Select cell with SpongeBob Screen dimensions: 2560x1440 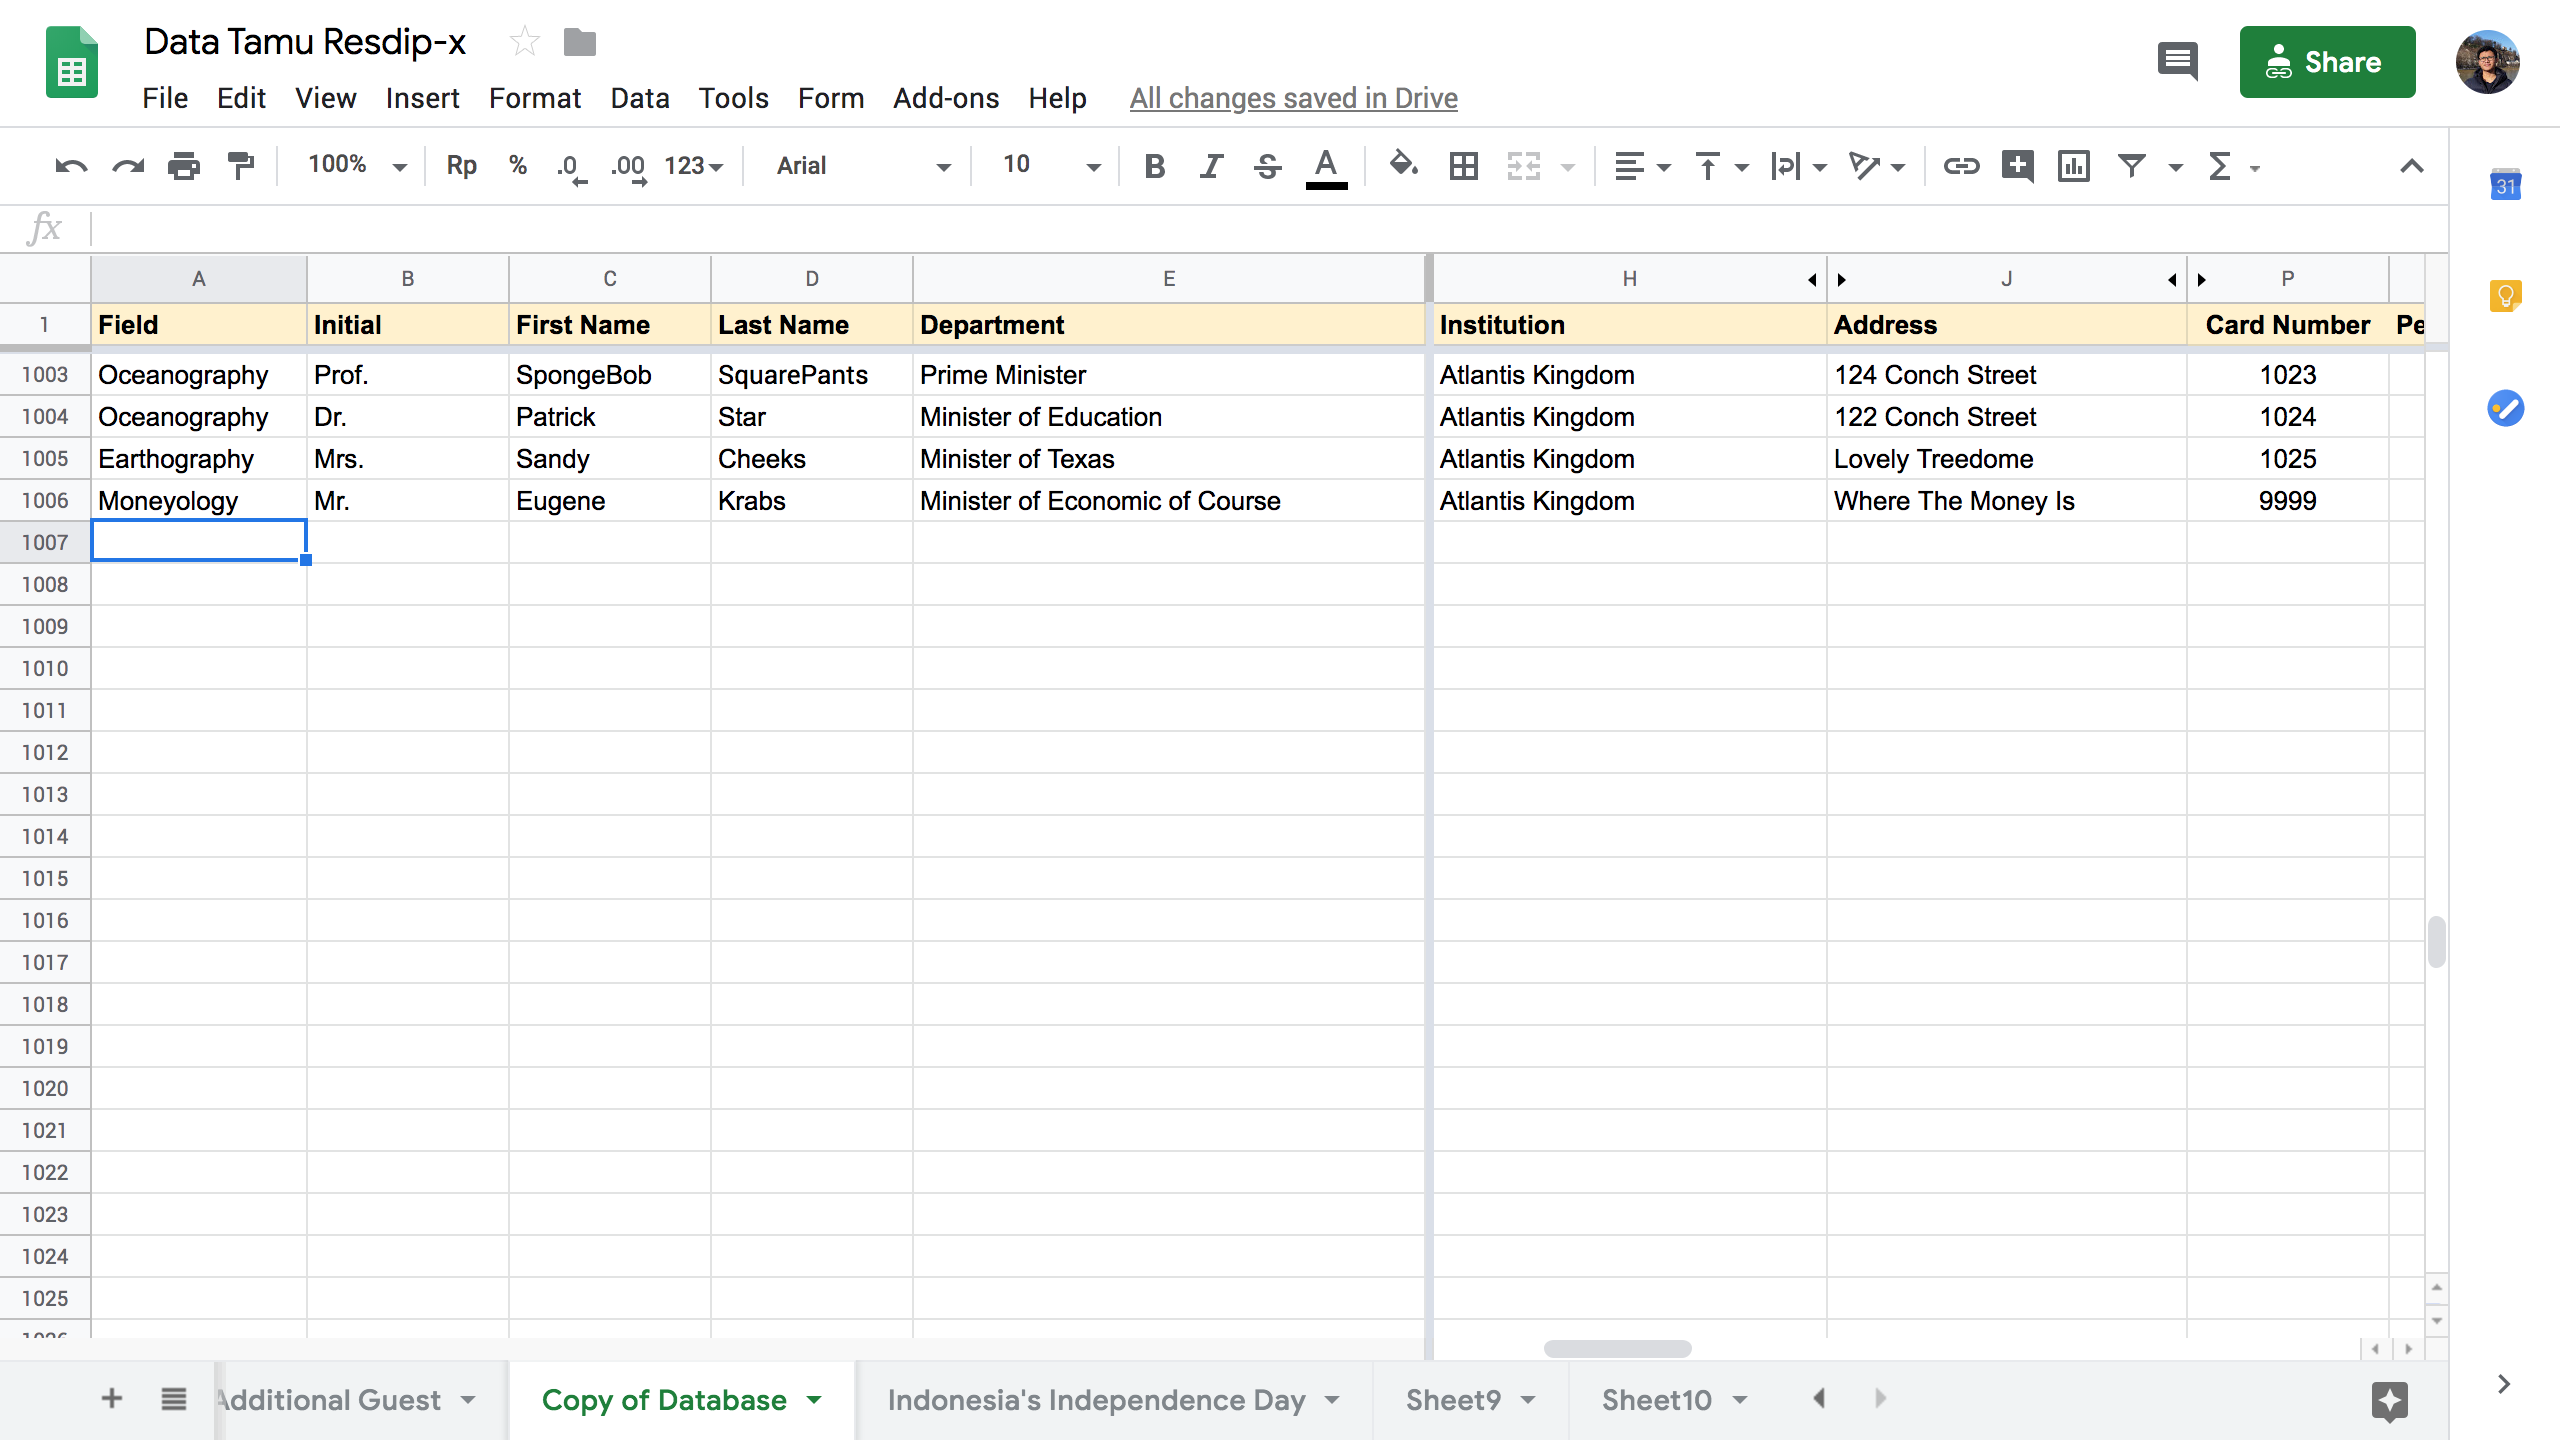pyautogui.click(x=609, y=375)
